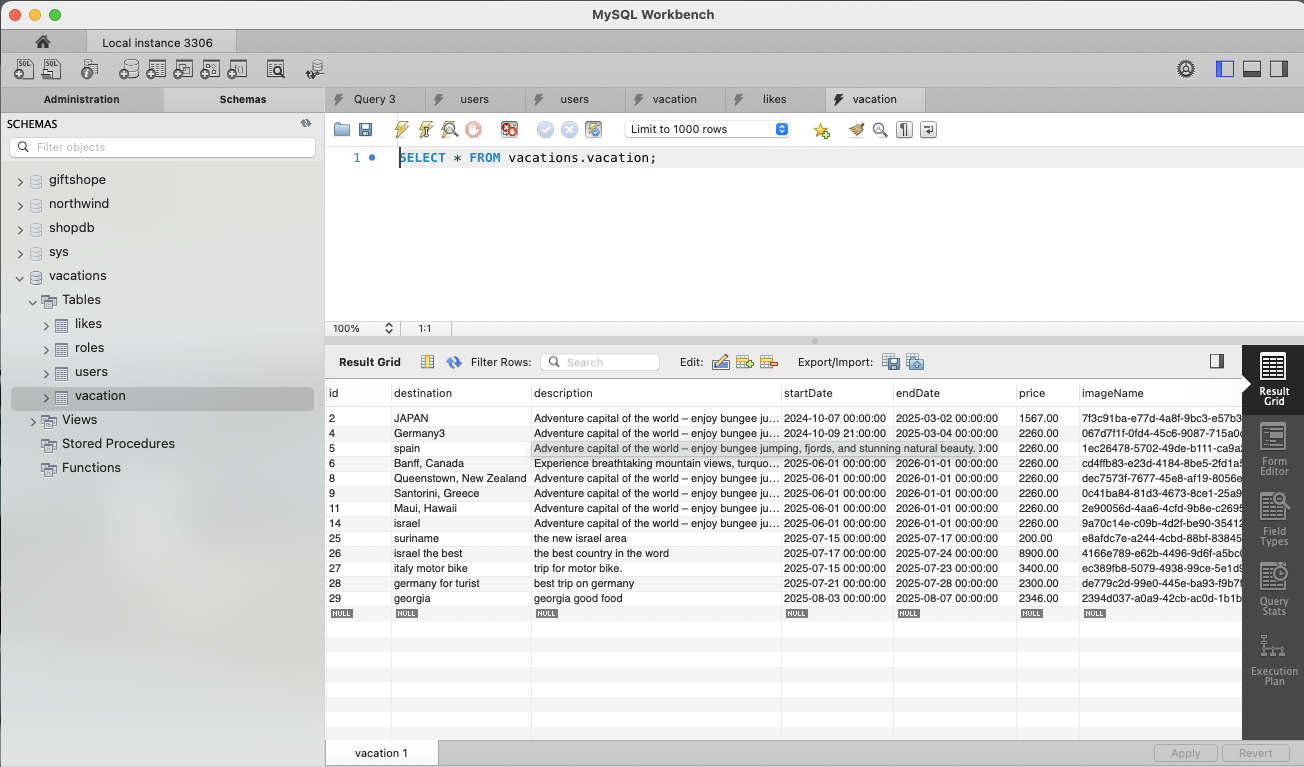Collapse the Tables node
This screenshot has width=1304, height=767.
[33, 301]
